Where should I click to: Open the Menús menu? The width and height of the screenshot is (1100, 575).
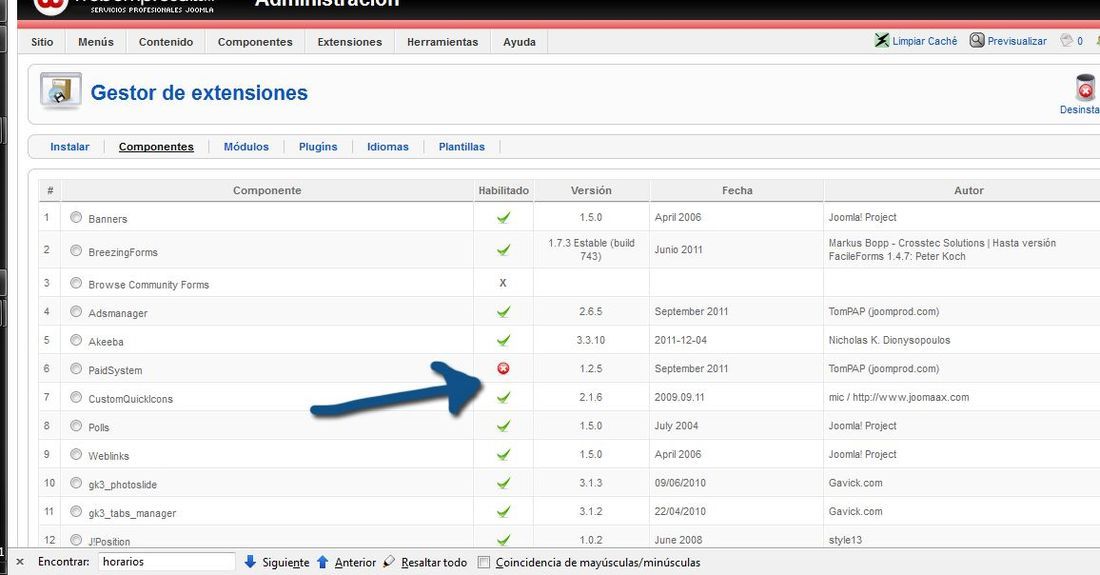95,41
